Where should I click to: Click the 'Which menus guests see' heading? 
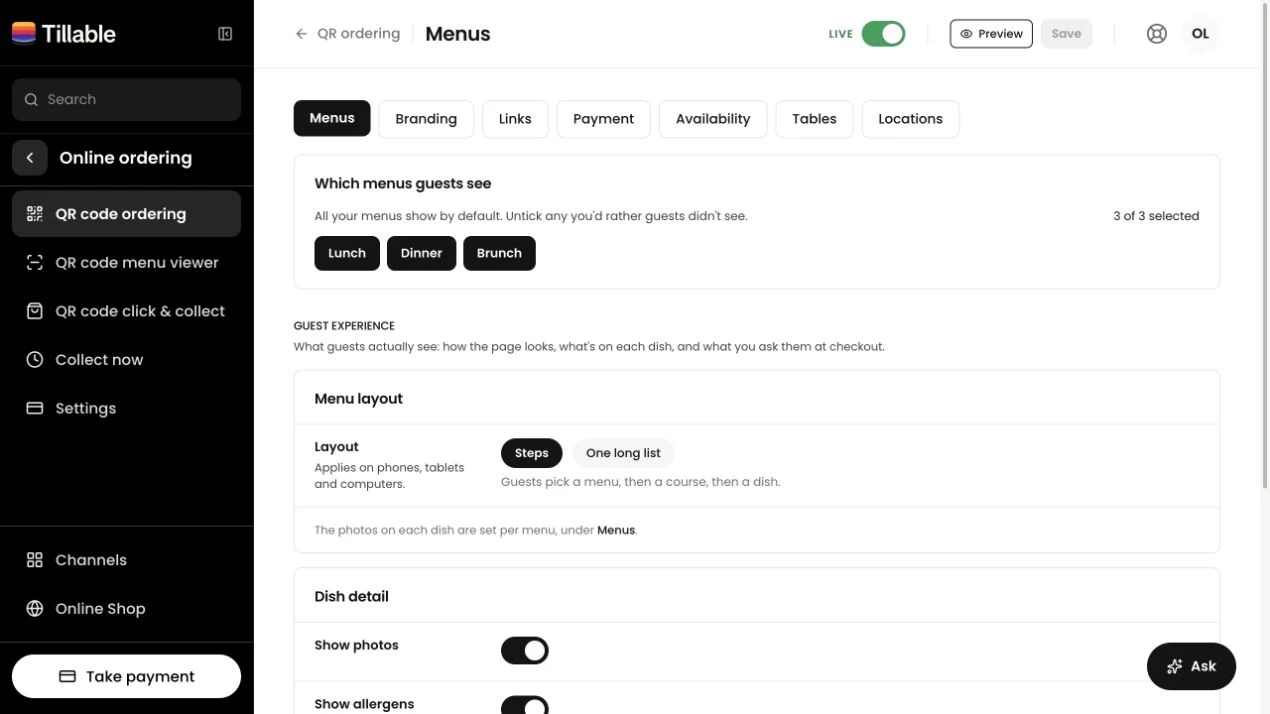[403, 184]
